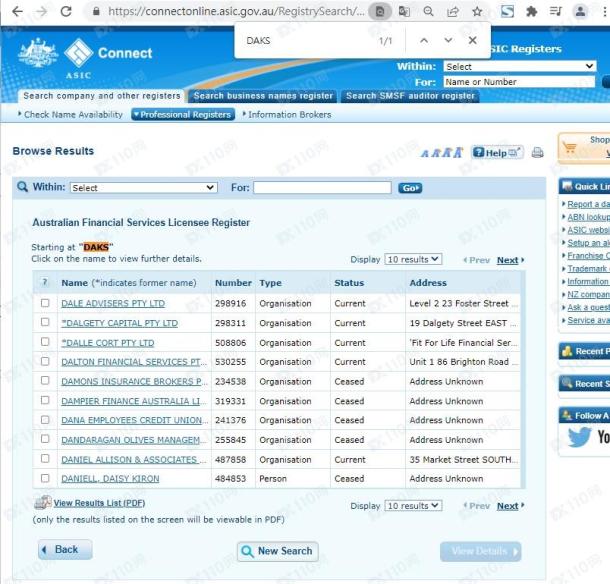Open the Search SMSF auditor register tab
The image size is (610, 584).
(410, 96)
